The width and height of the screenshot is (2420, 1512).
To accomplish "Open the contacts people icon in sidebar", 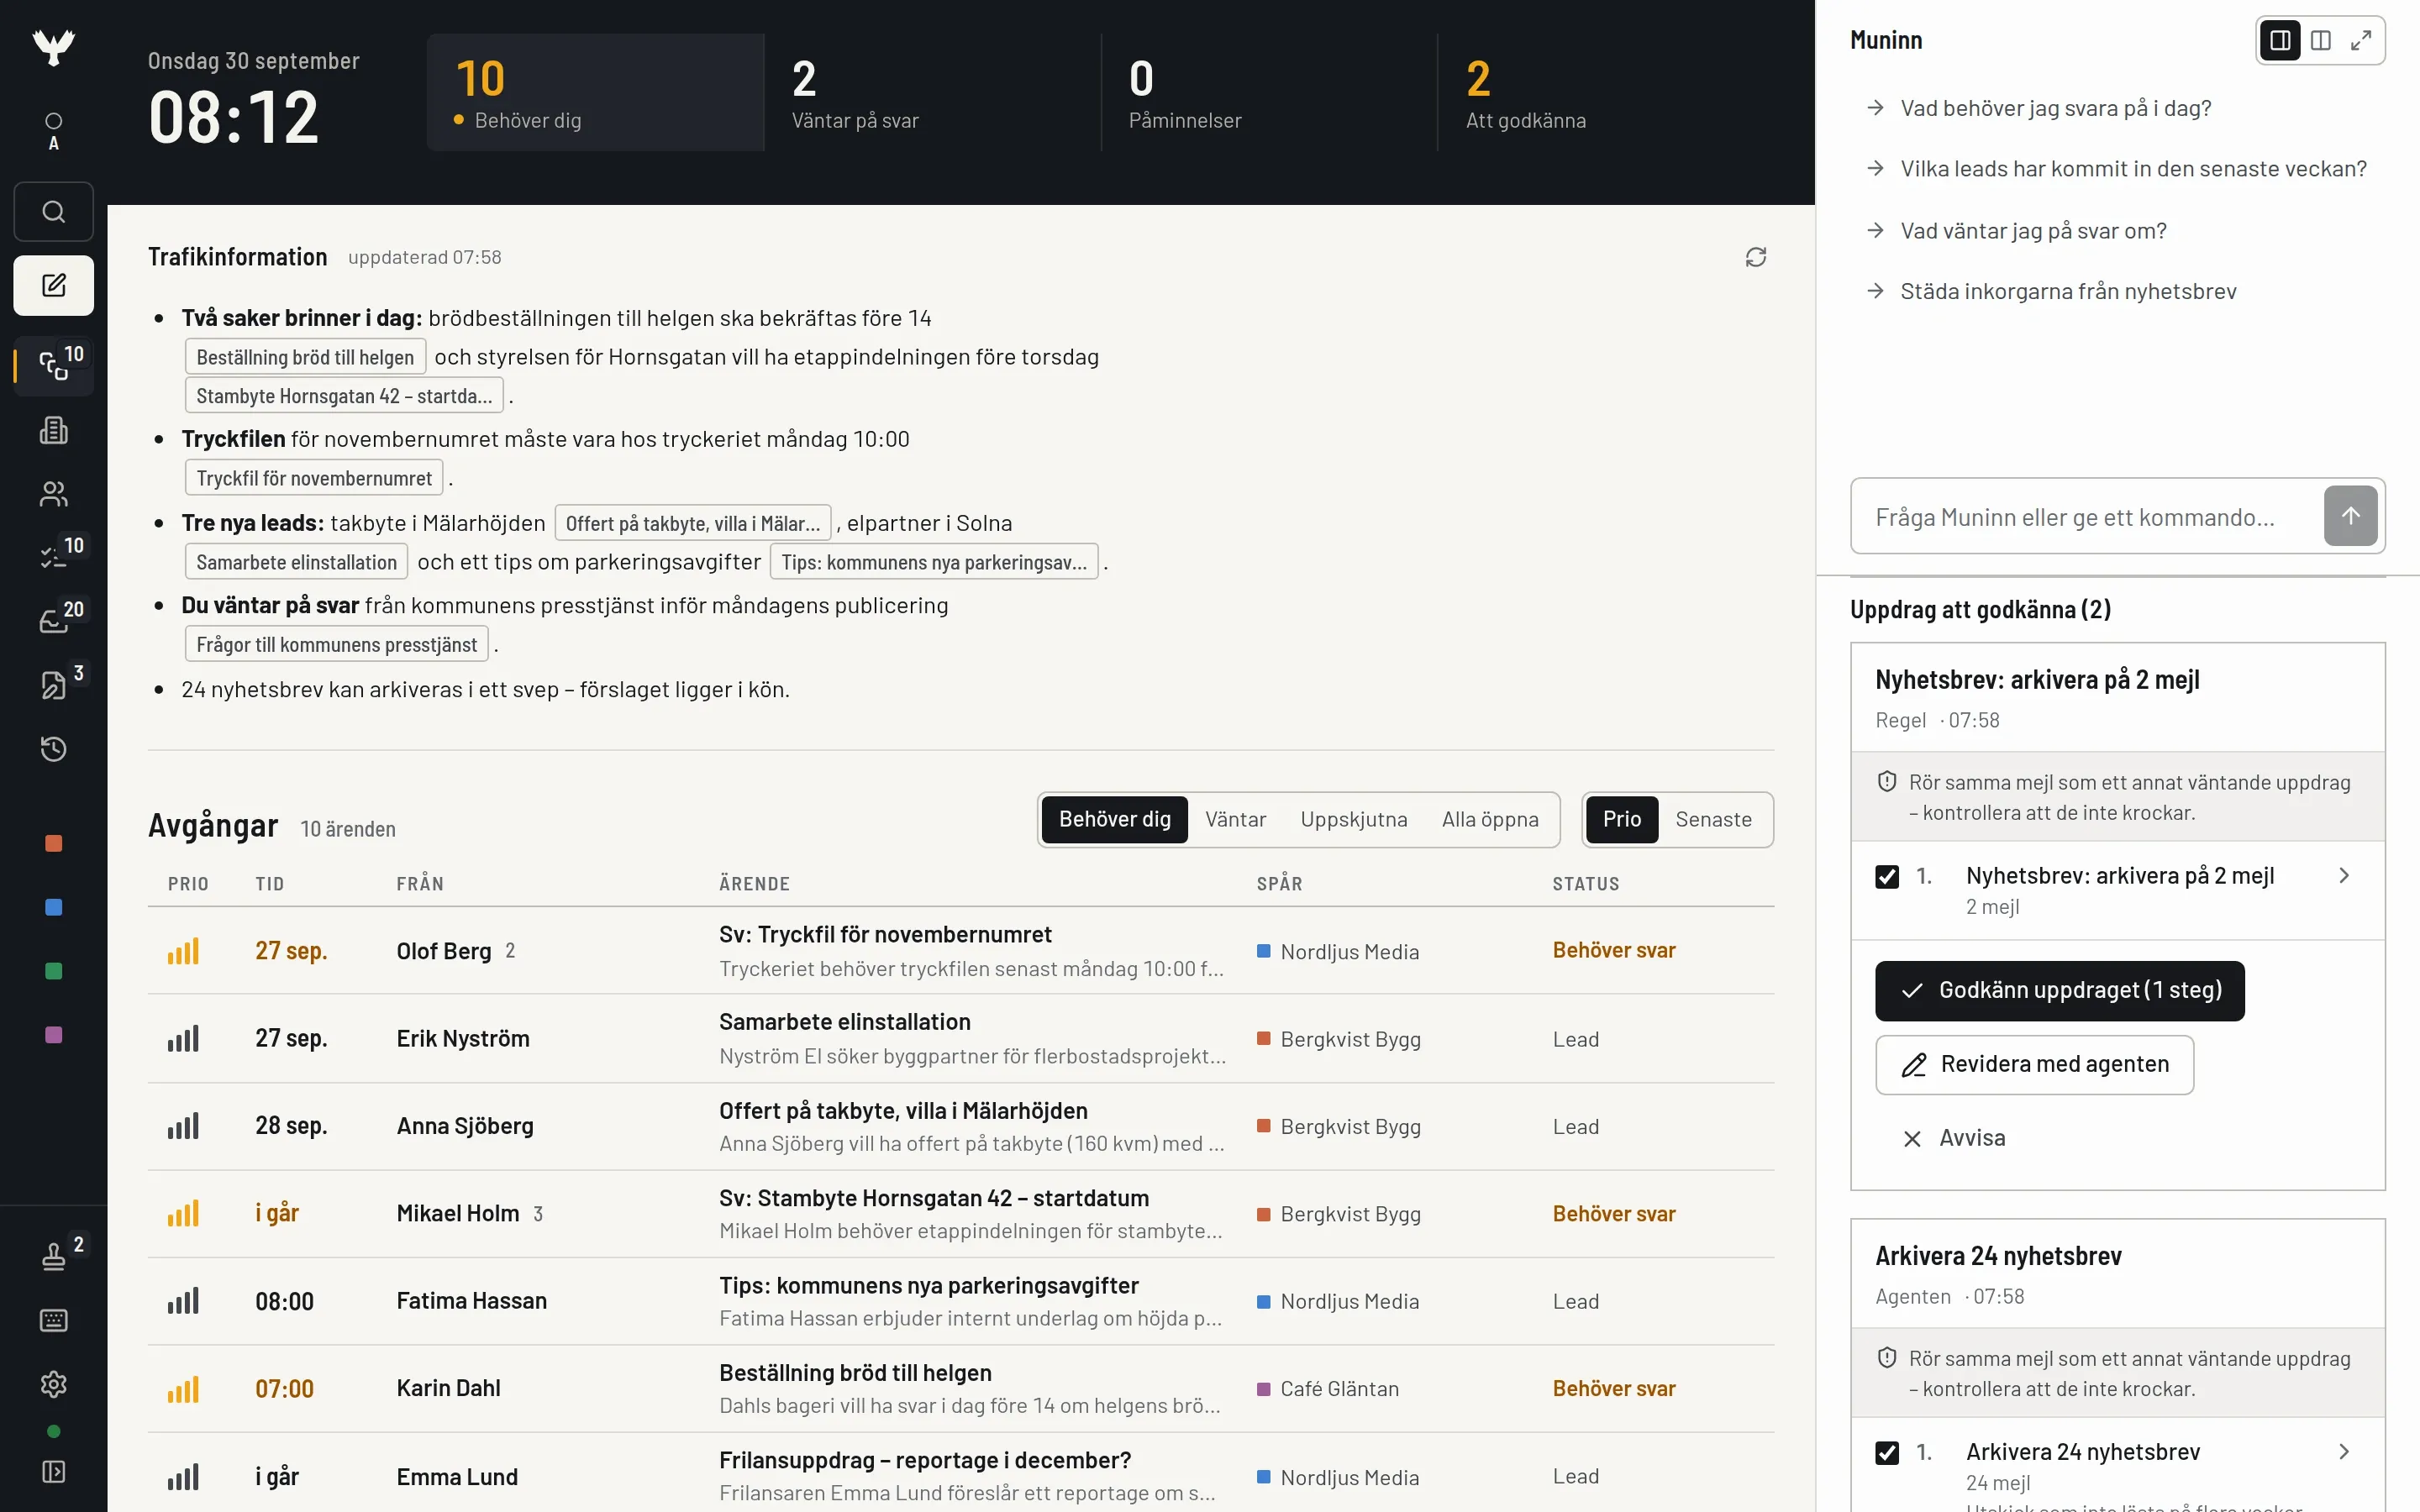I will click(53, 494).
